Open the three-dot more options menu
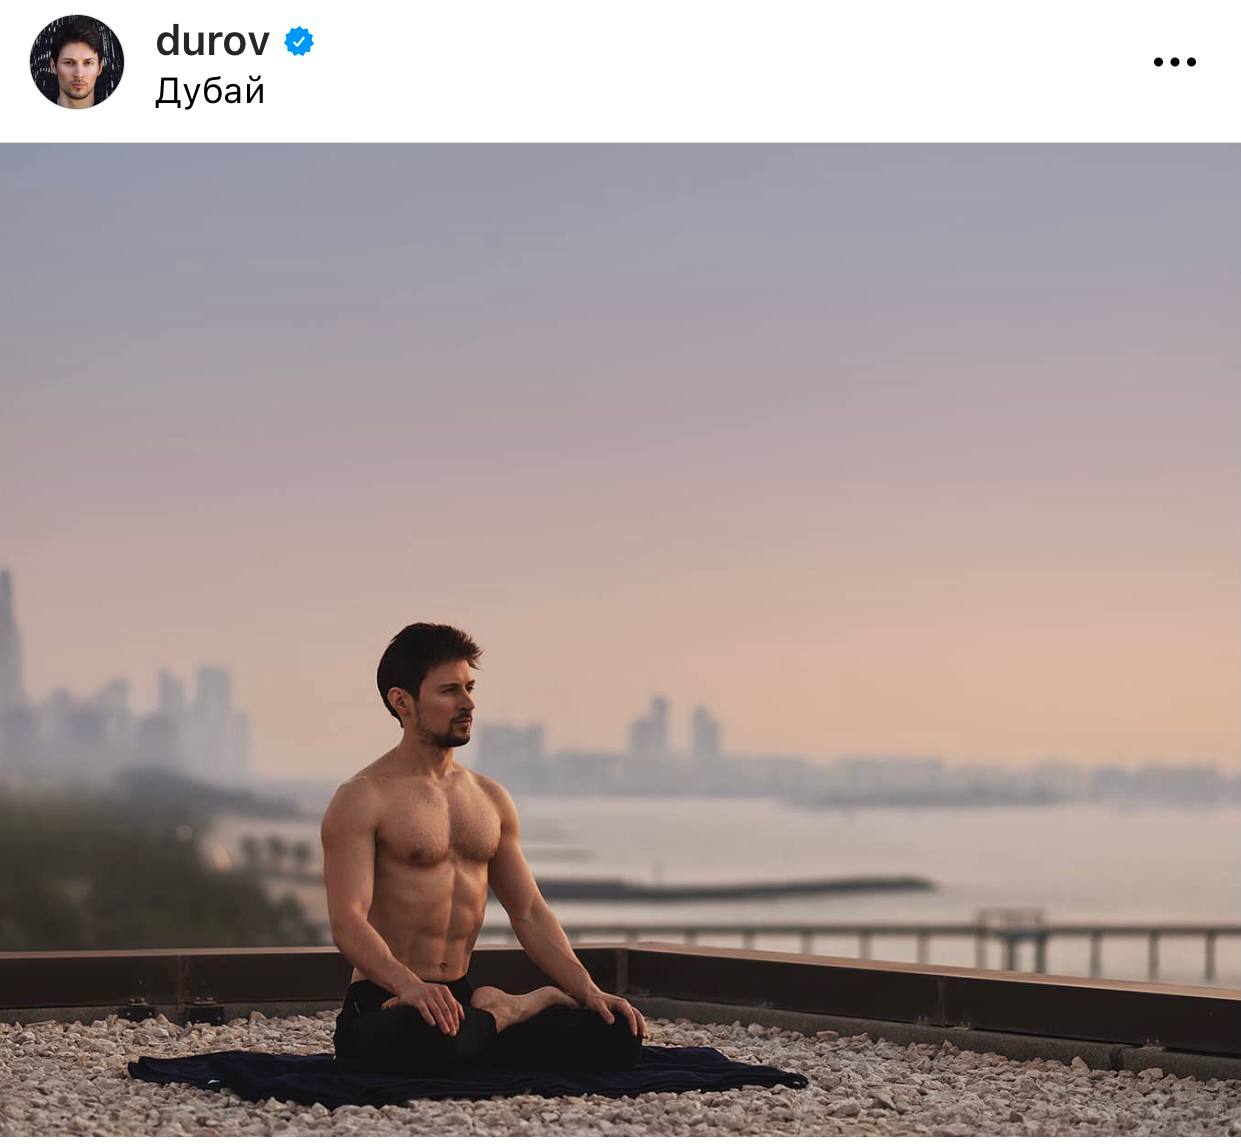The image size is (1241, 1144). [1174, 62]
